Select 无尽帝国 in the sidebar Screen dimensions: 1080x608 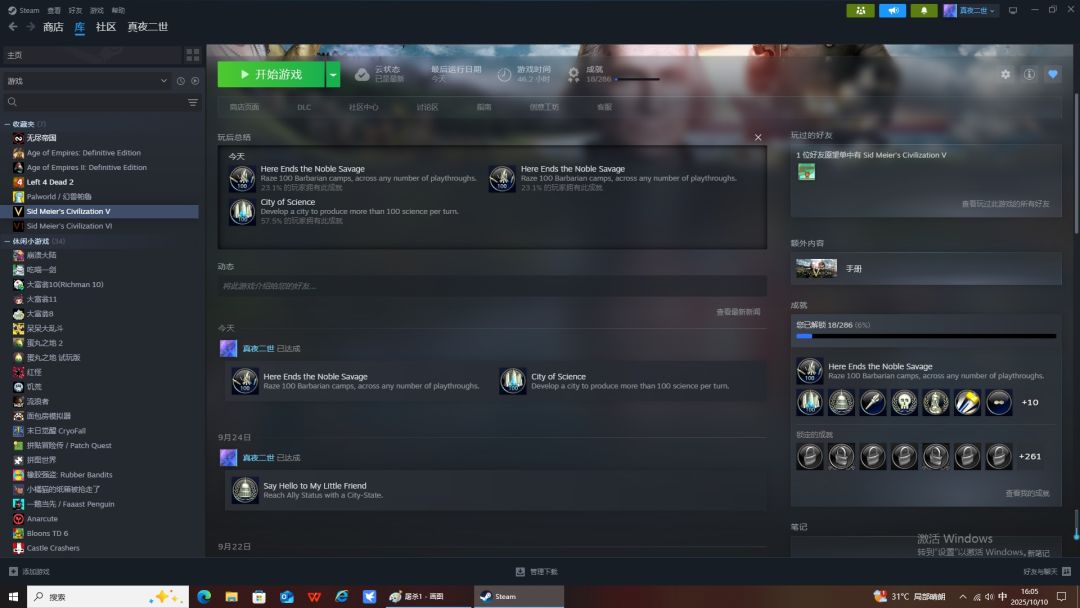tap(41, 138)
